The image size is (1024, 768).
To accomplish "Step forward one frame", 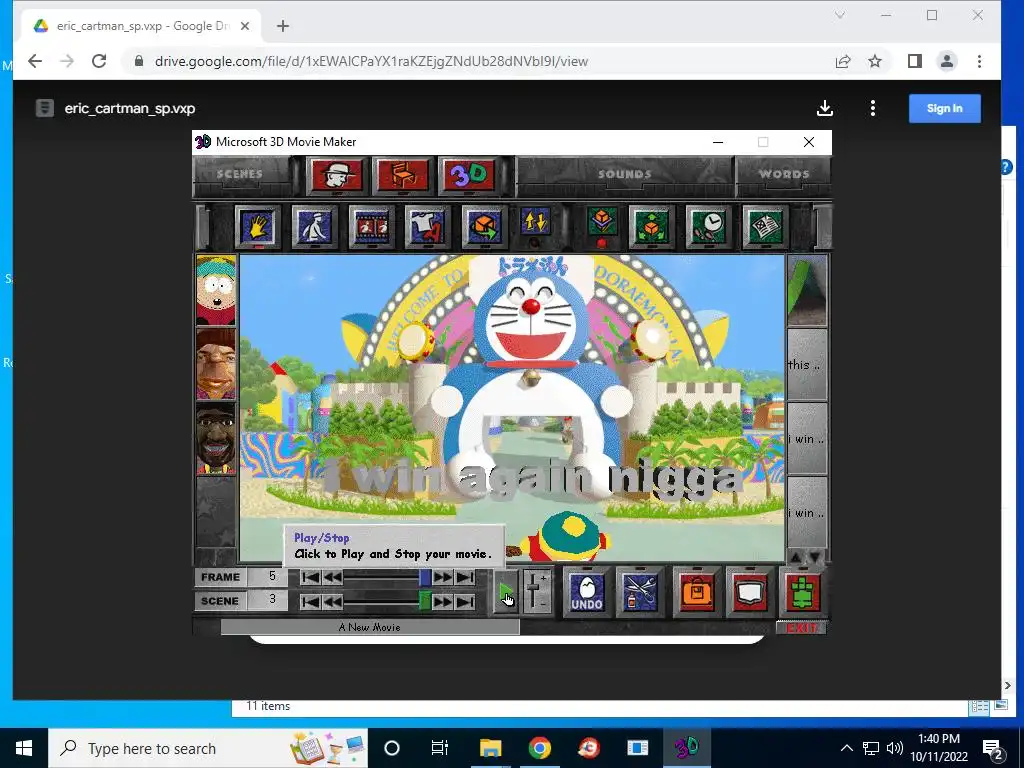I will point(443,577).
